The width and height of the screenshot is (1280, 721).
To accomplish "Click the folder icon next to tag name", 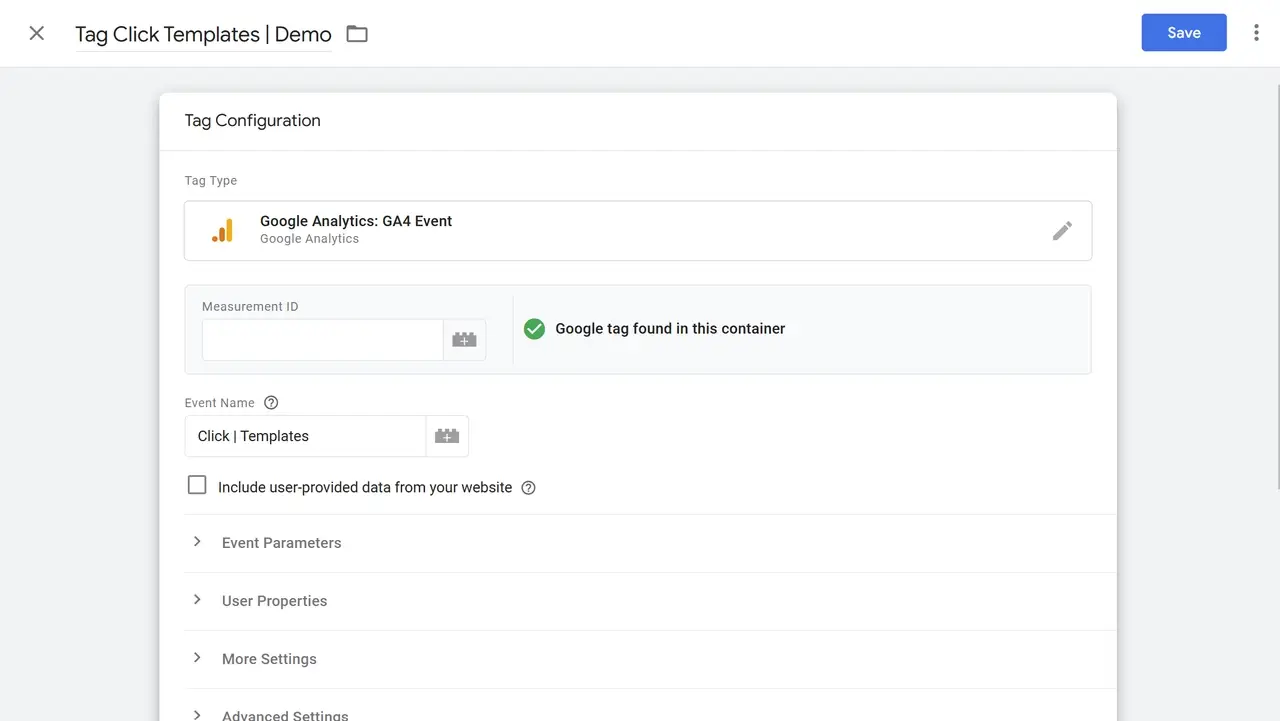I will click(357, 34).
